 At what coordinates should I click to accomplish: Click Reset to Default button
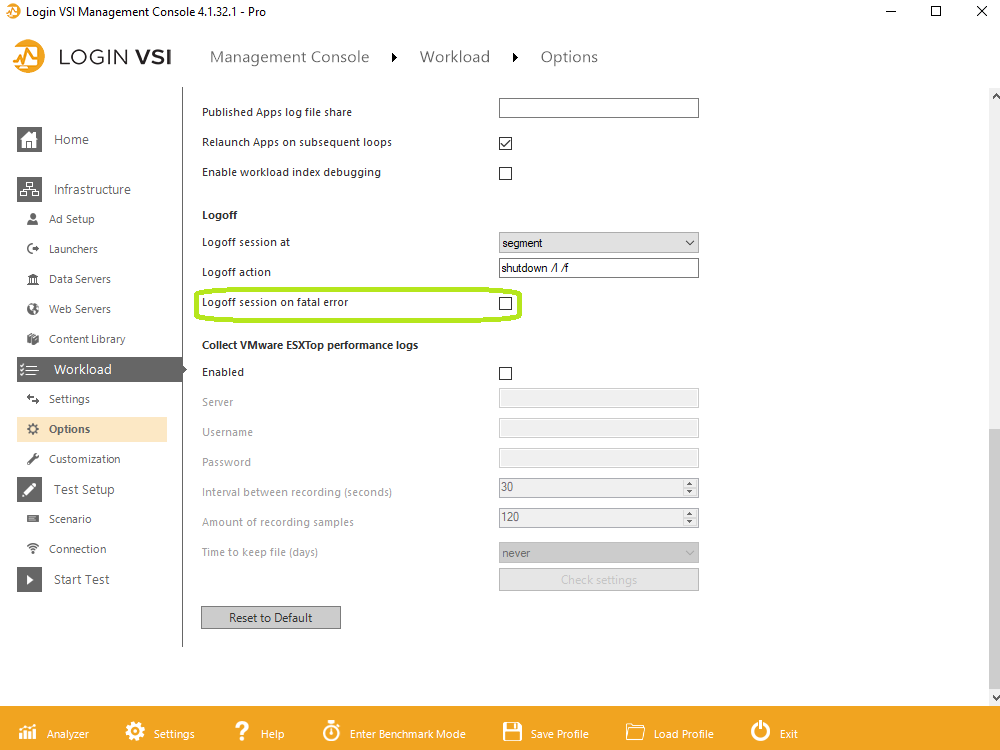271,617
